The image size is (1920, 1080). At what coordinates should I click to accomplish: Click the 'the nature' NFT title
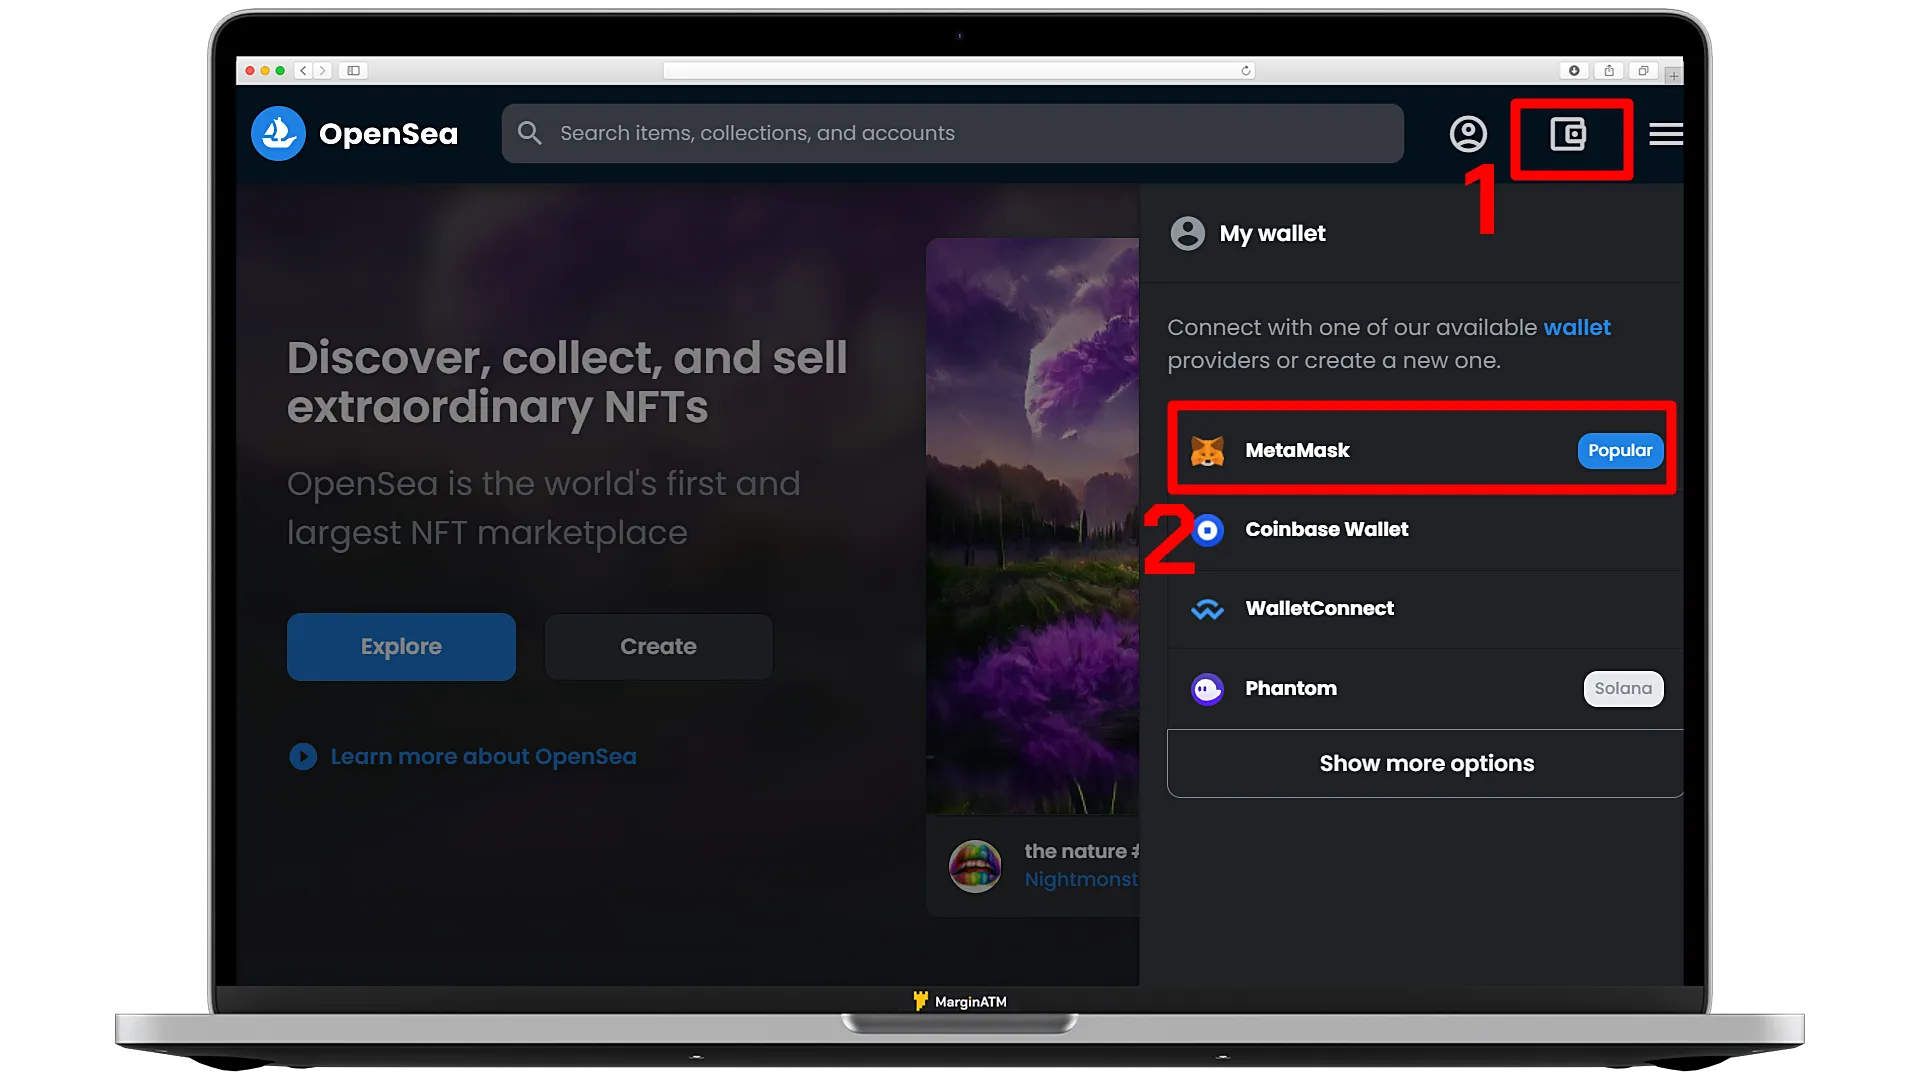click(x=1082, y=851)
